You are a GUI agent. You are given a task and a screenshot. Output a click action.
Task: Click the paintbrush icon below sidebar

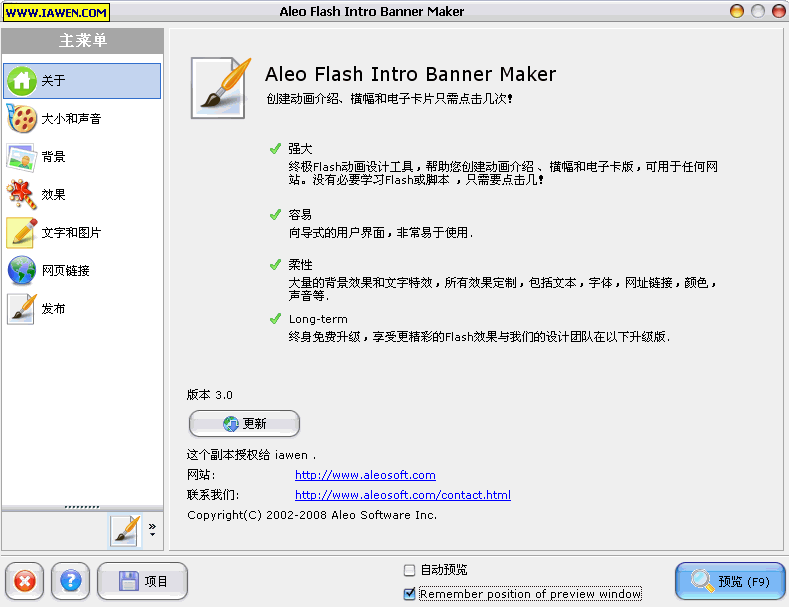click(125, 530)
